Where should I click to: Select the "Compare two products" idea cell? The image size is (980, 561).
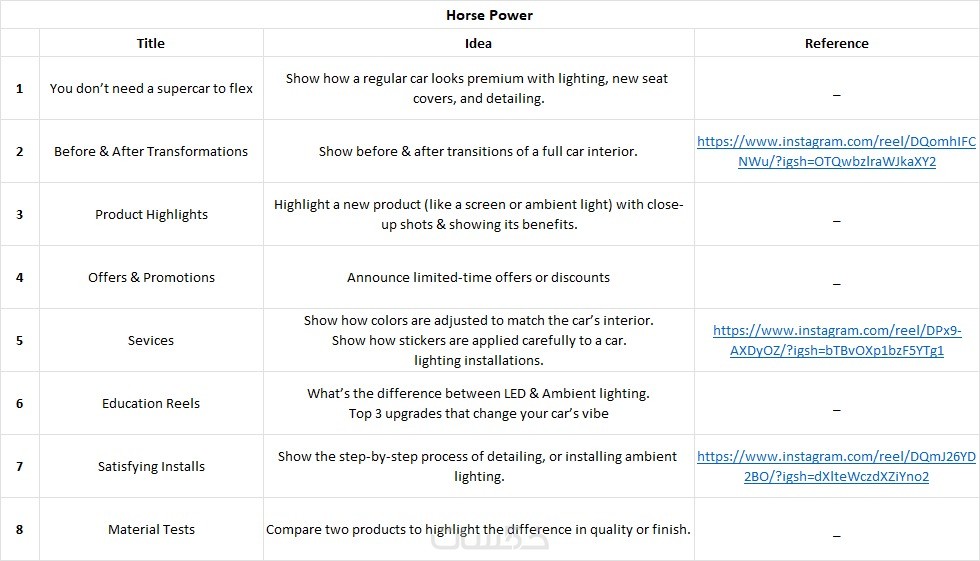pos(478,529)
